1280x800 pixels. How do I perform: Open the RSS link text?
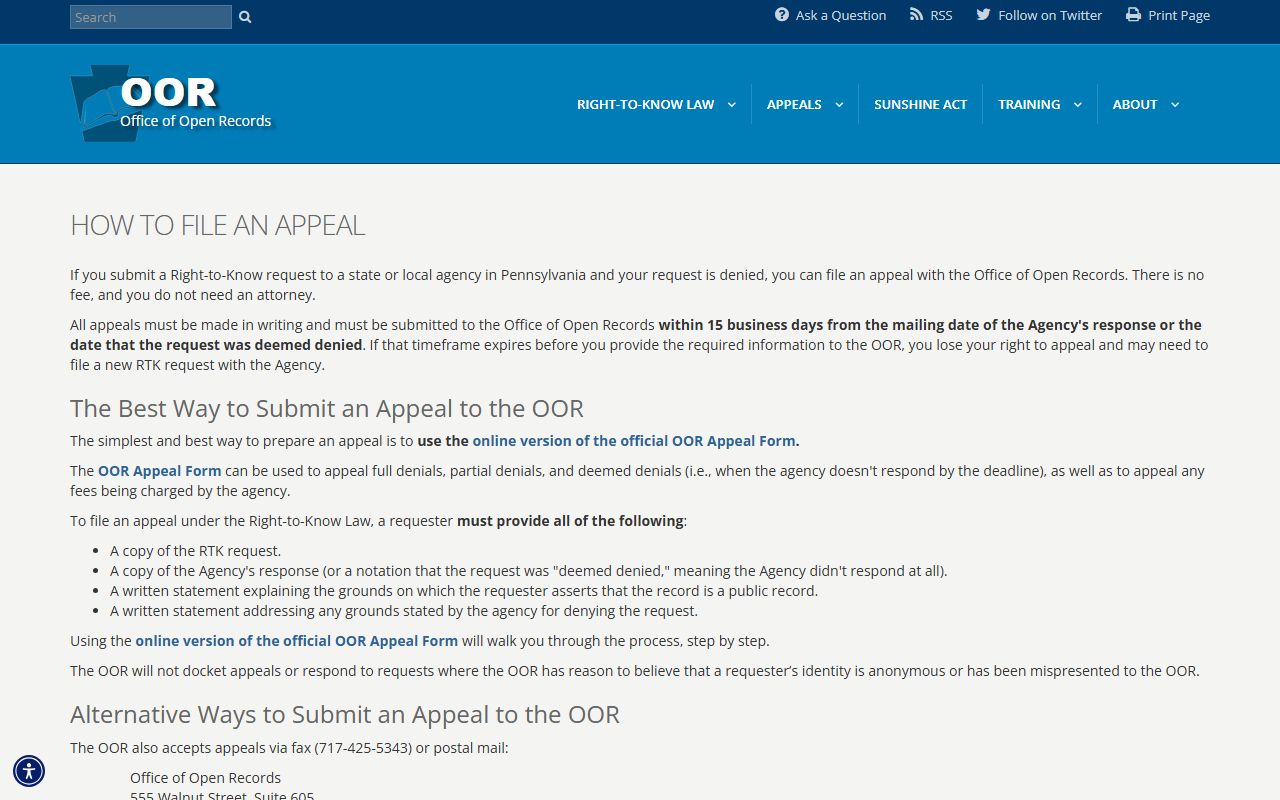point(941,15)
